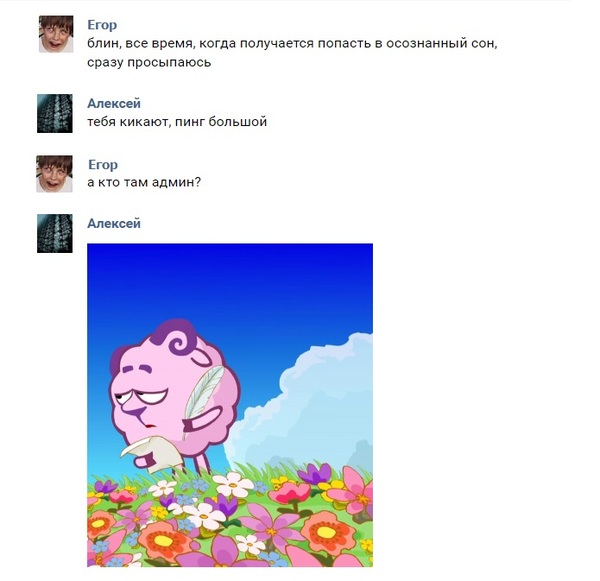This screenshot has height=581, width=600.
Task: Click the pink sheep's face in the image
Action: click(x=145, y=398)
